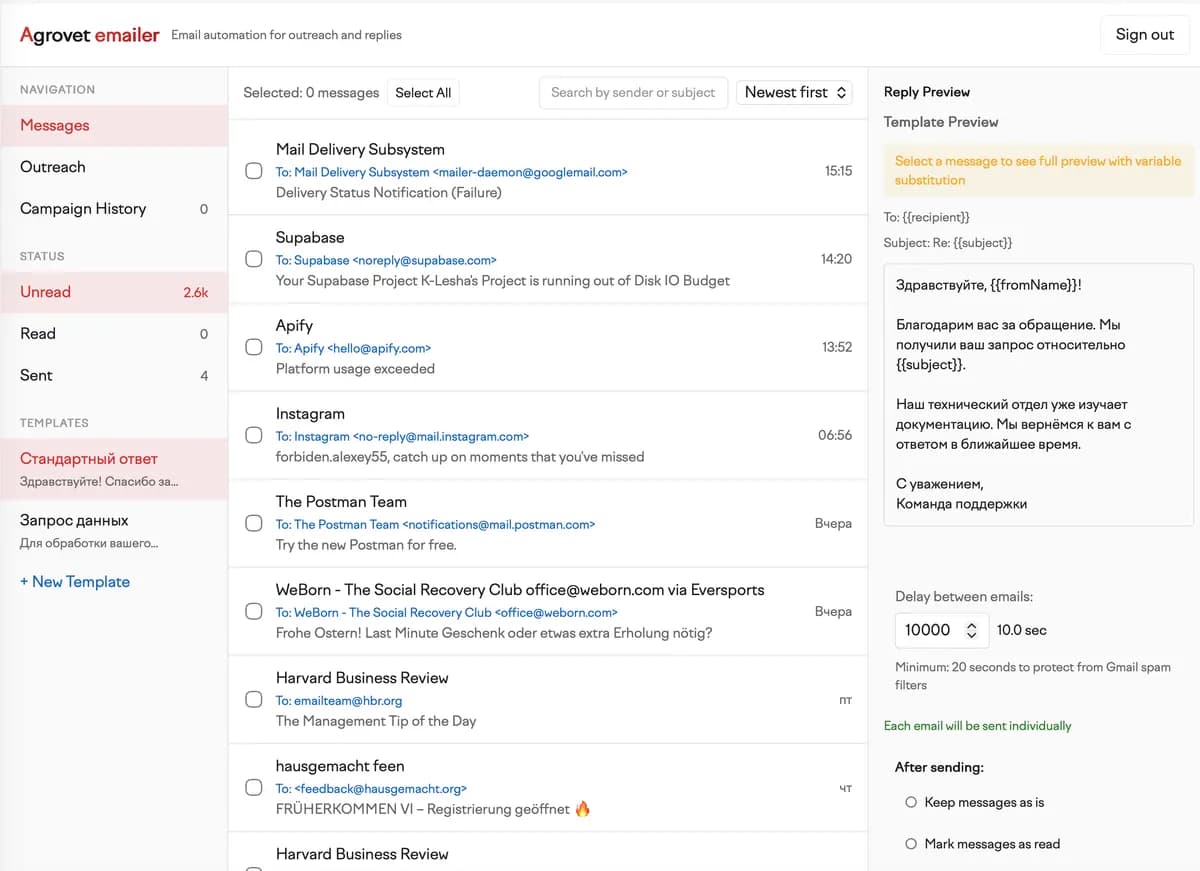Click the Each email will be sent individually note
1200x871 pixels.
pos(977,726)
